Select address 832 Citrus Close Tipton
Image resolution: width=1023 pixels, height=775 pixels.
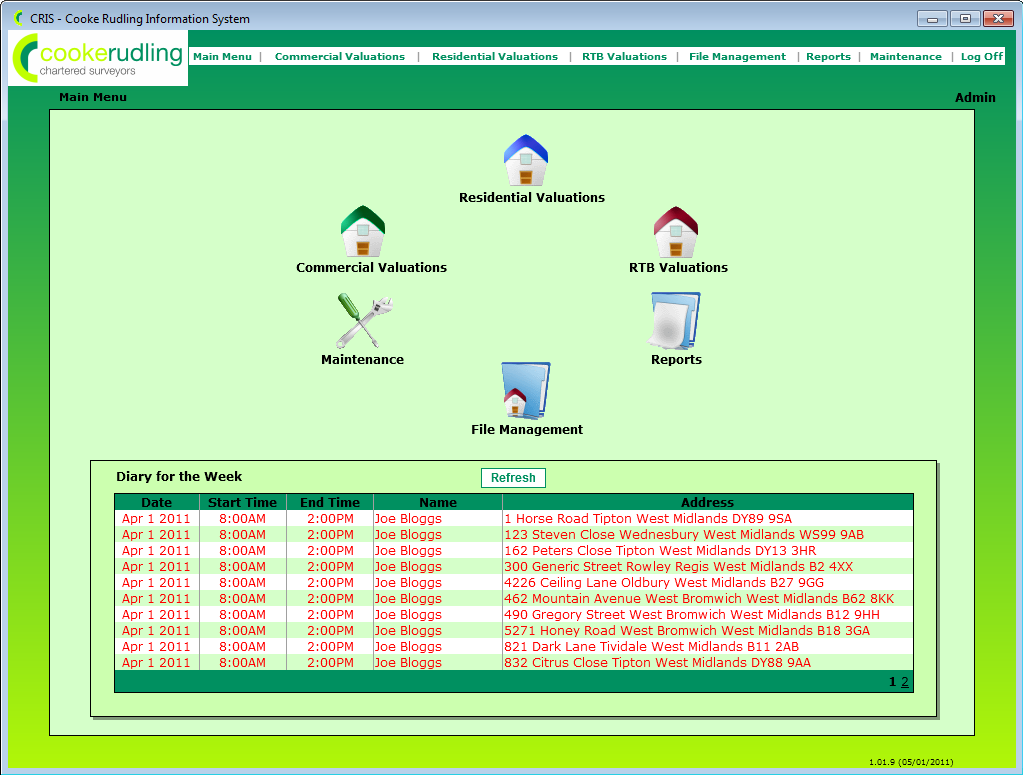click(x=658, y=662)
